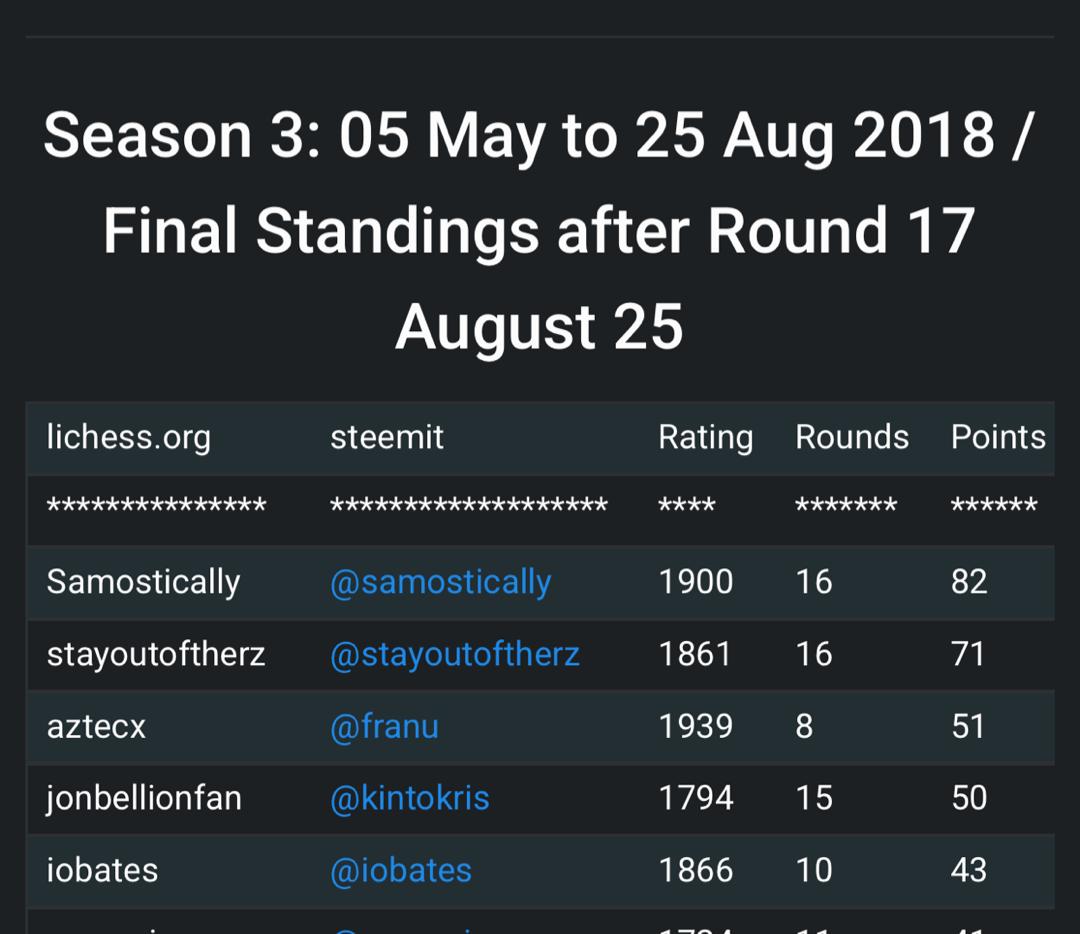Viewport: 1080px width, 934px height.
Task: Visit the @franu steemit profile
Action: coord(384,727)
